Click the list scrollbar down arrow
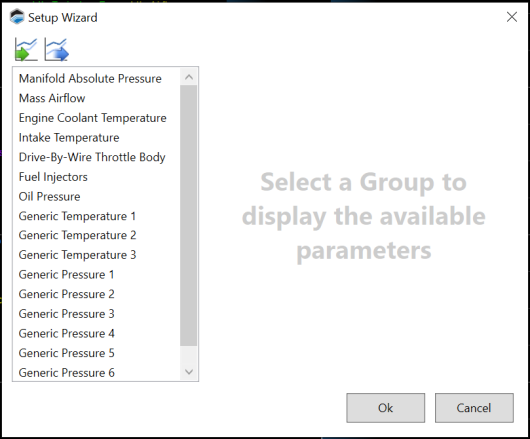 189,372
